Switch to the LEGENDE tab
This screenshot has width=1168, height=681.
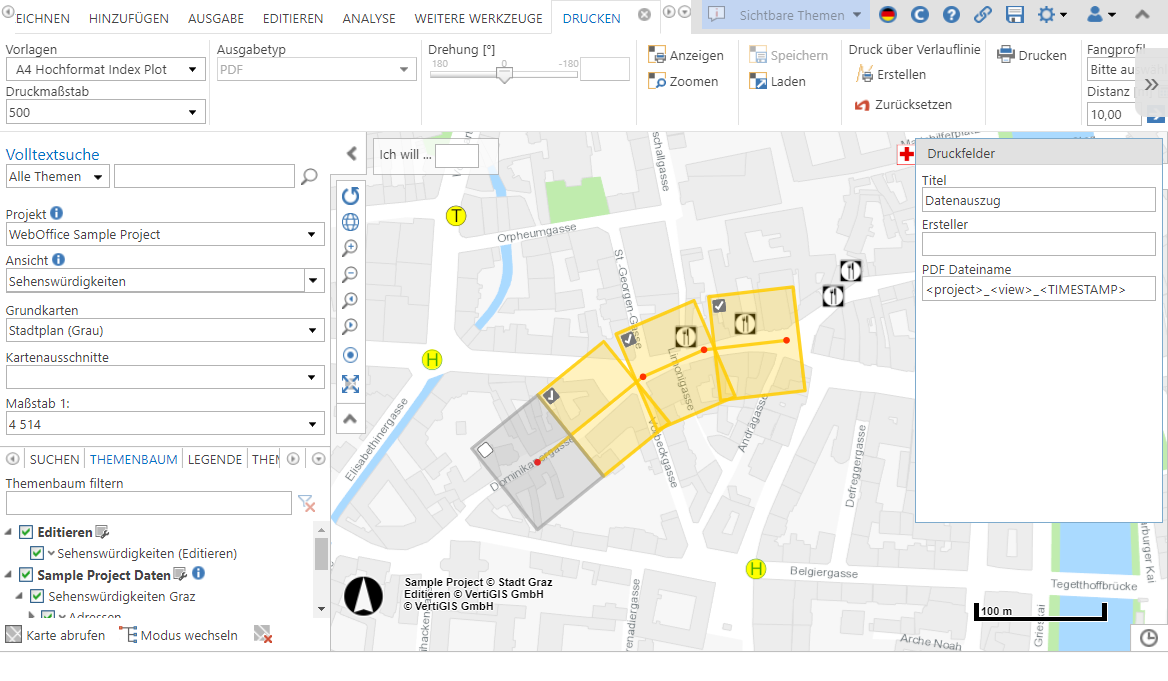point(215,458)
